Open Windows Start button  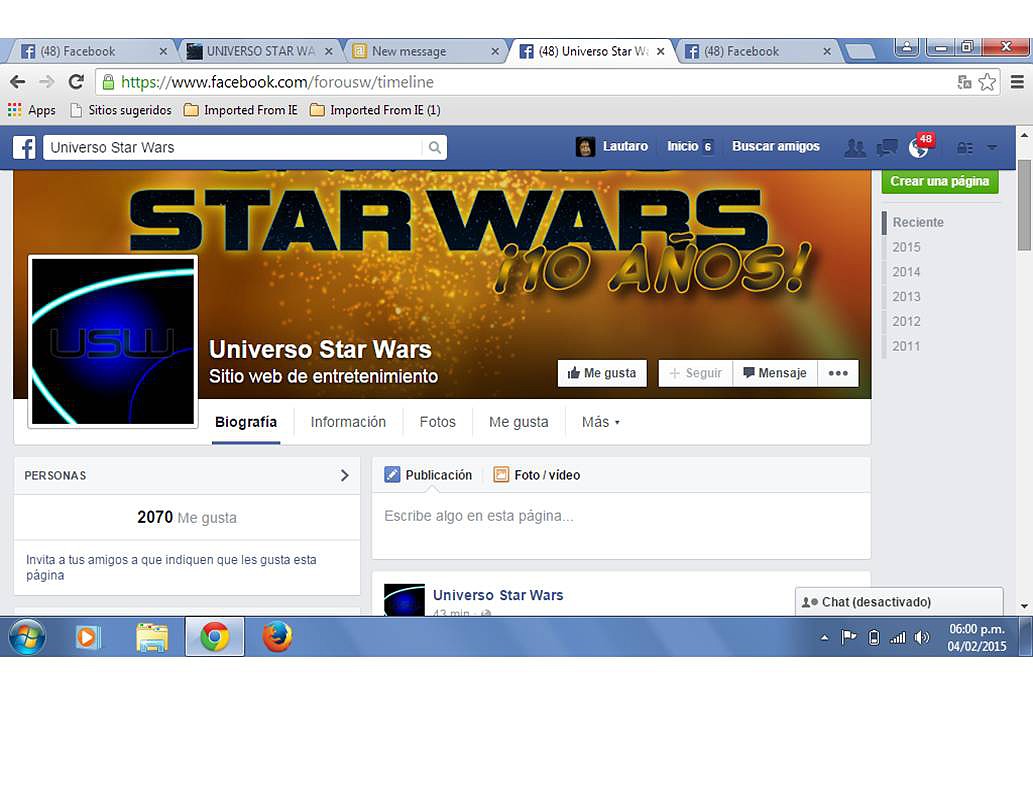pyautogui.click(x=27, y=637)
